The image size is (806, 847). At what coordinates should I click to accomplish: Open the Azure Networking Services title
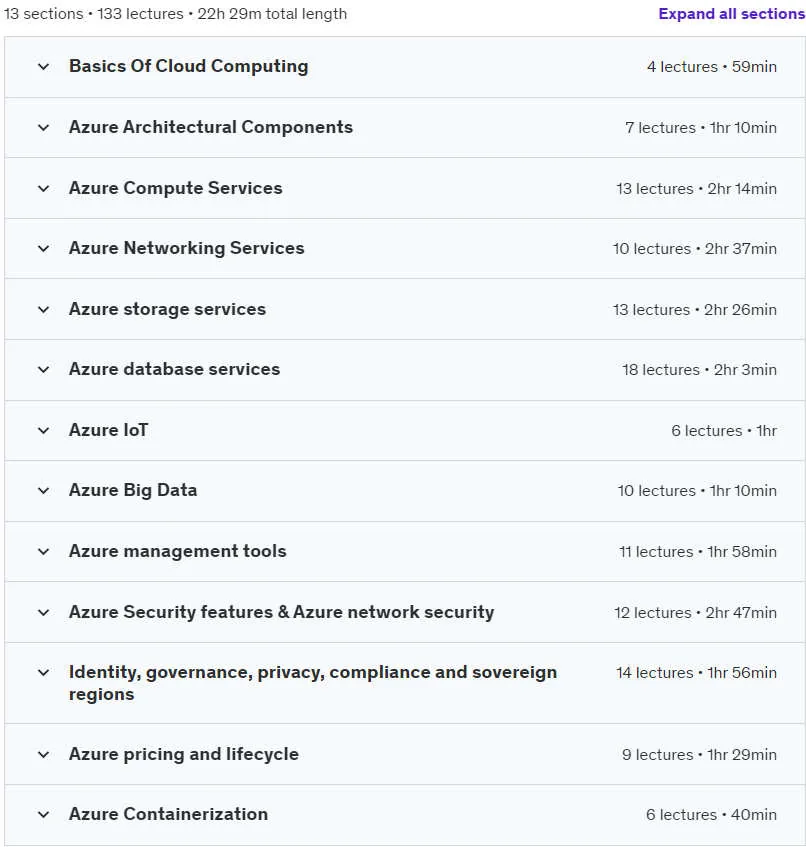(186, 248)
